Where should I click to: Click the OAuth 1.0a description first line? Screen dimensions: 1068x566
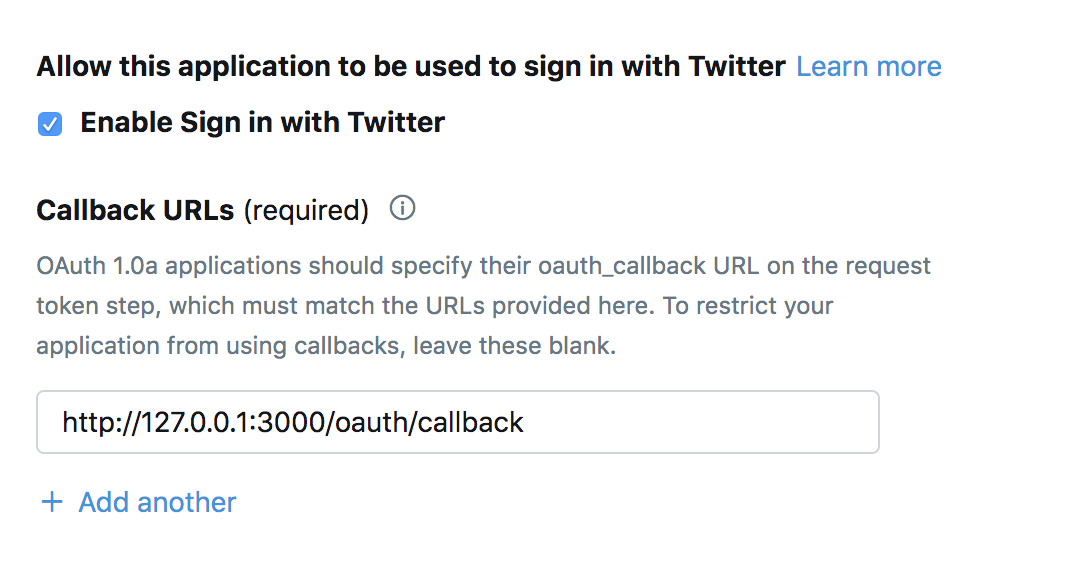(x=484, y=266)
